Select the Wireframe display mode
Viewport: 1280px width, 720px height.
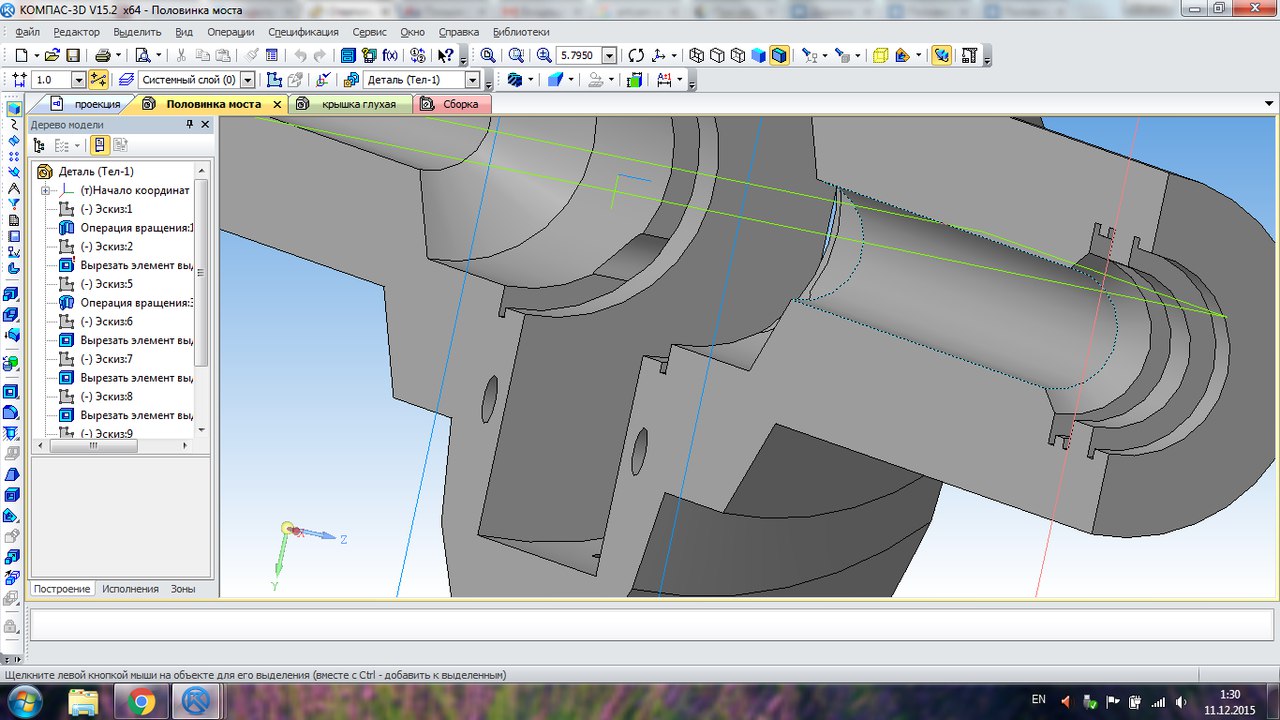pos(697,56)
